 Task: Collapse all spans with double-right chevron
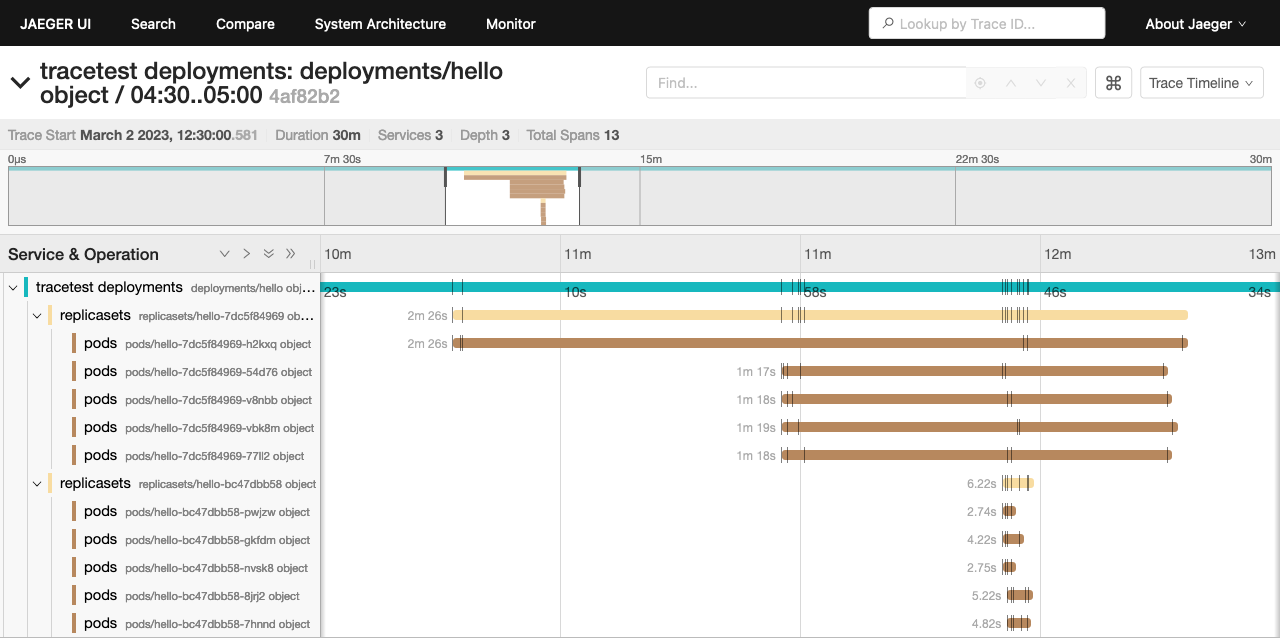pyautogui.click(x=291, y=254)
